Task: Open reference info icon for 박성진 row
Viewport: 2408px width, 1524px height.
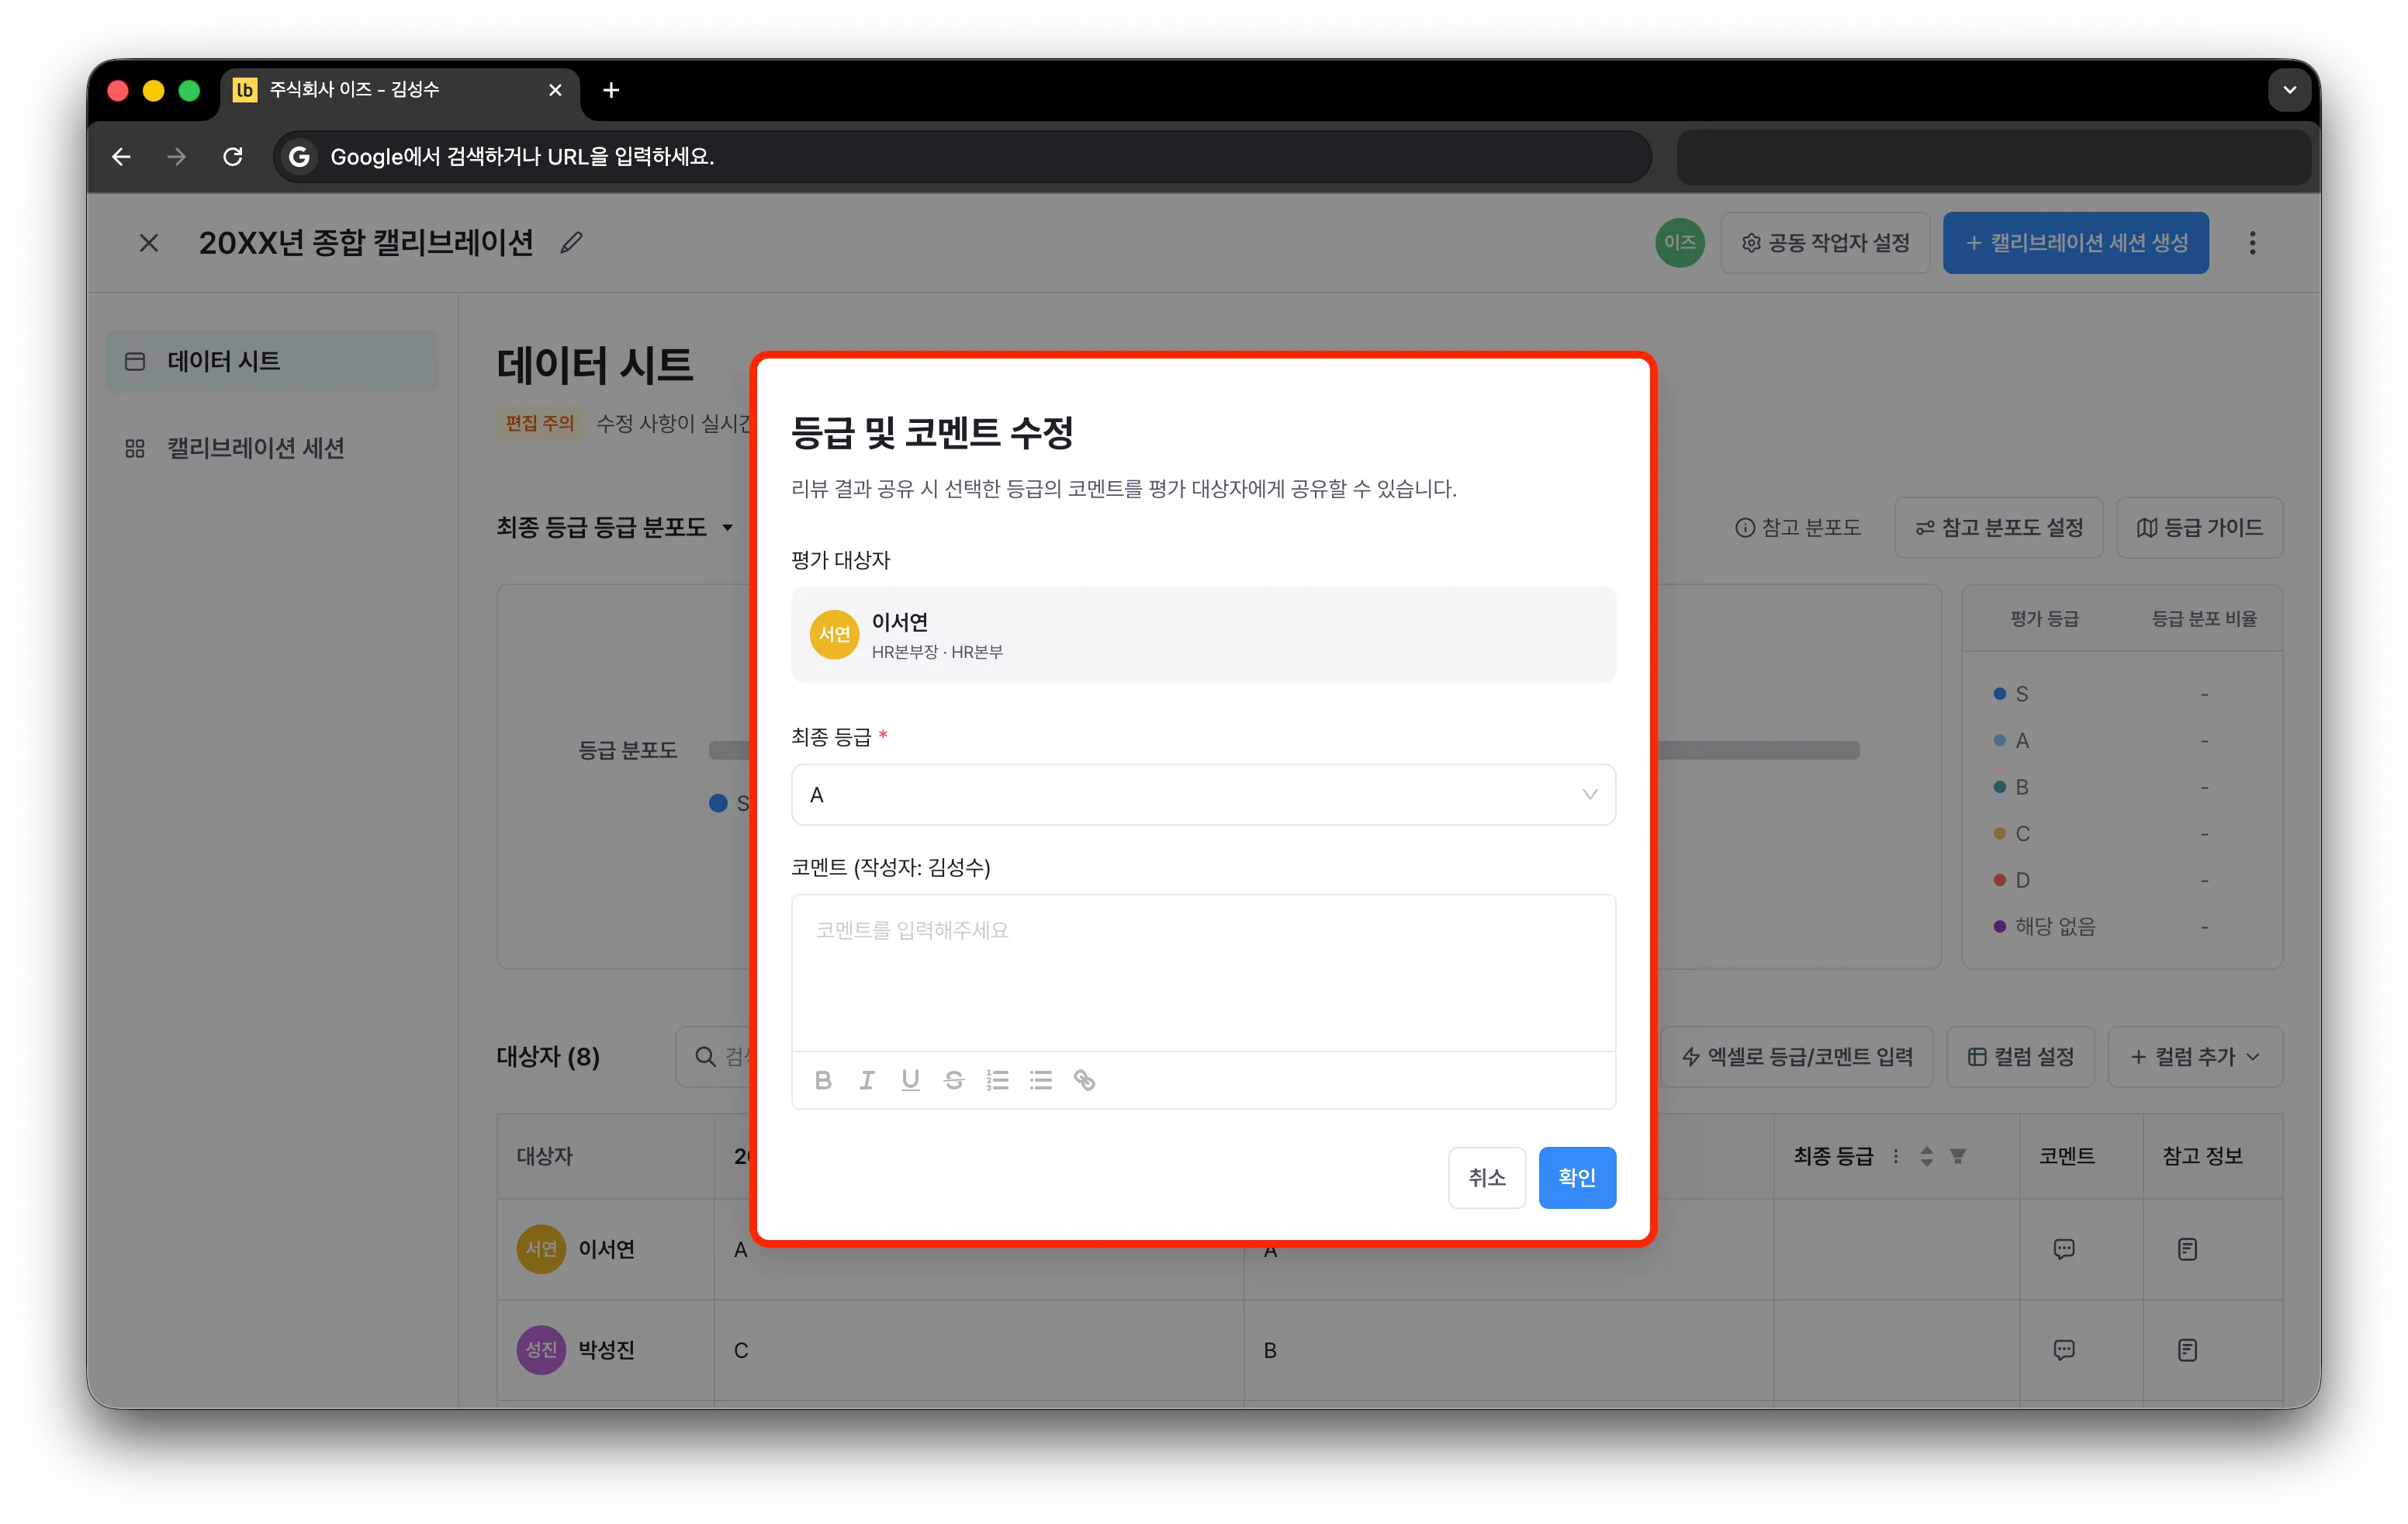Action: tap(2188, 1351)
